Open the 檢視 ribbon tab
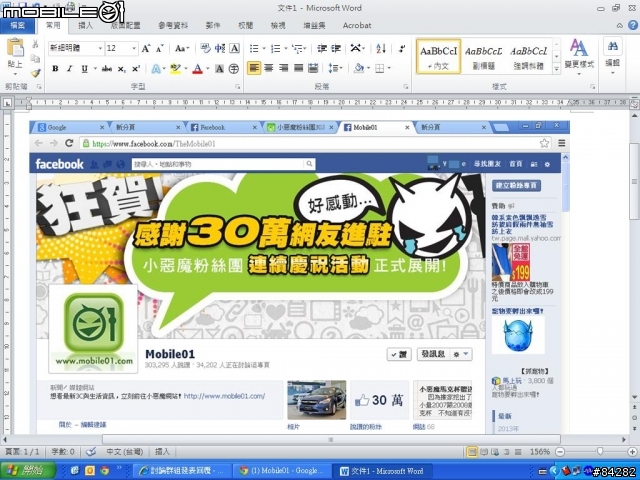 (x=278, y=25)
